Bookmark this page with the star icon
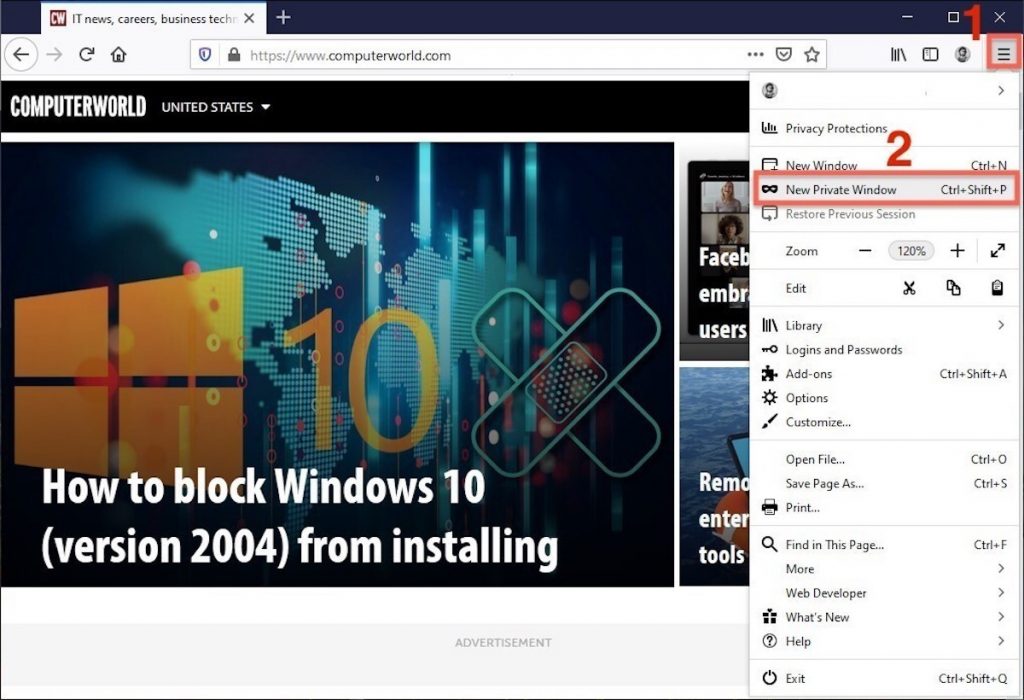This screenshot has width=1024, height=700. tap(812, 55)
